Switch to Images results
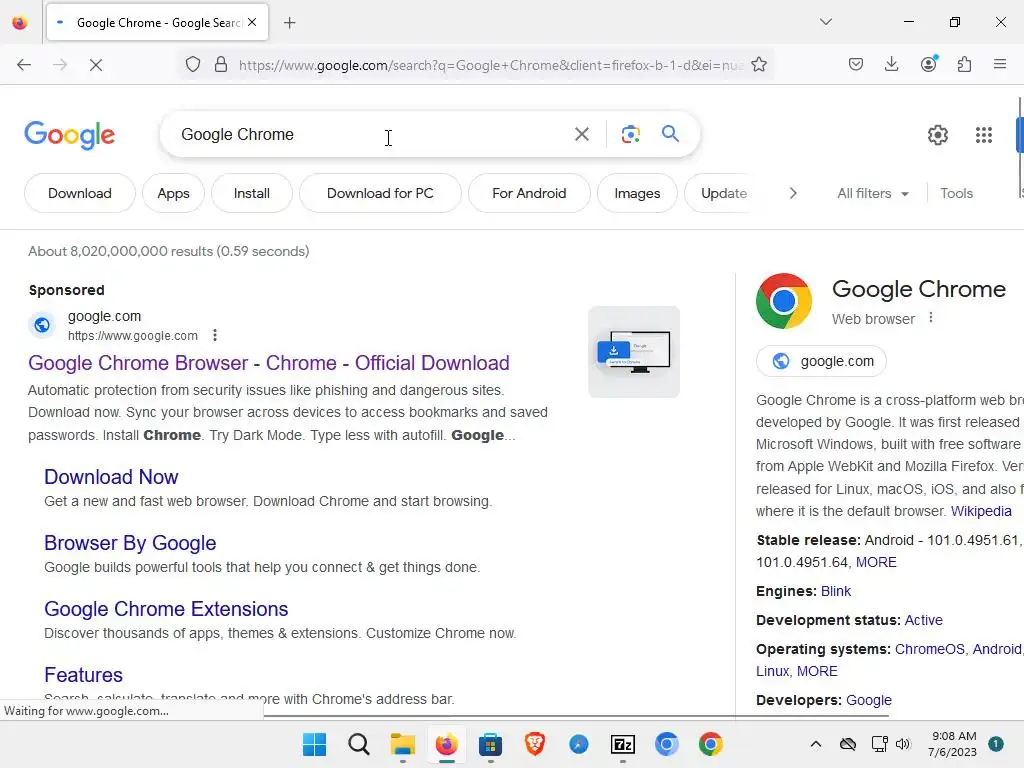The height and width of the screenshot is (768, 1024). 637,193
